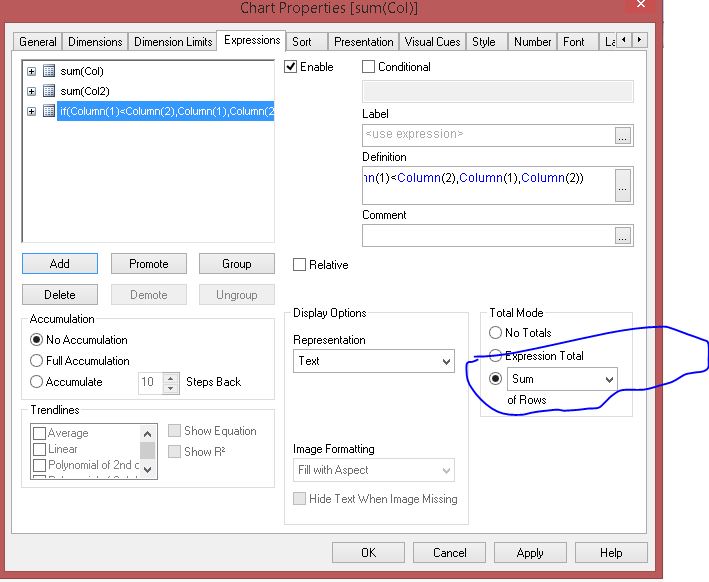The width and height of the screenshot is (709, 582).
Task: Switch to the General tab
Action: [38, 42]
